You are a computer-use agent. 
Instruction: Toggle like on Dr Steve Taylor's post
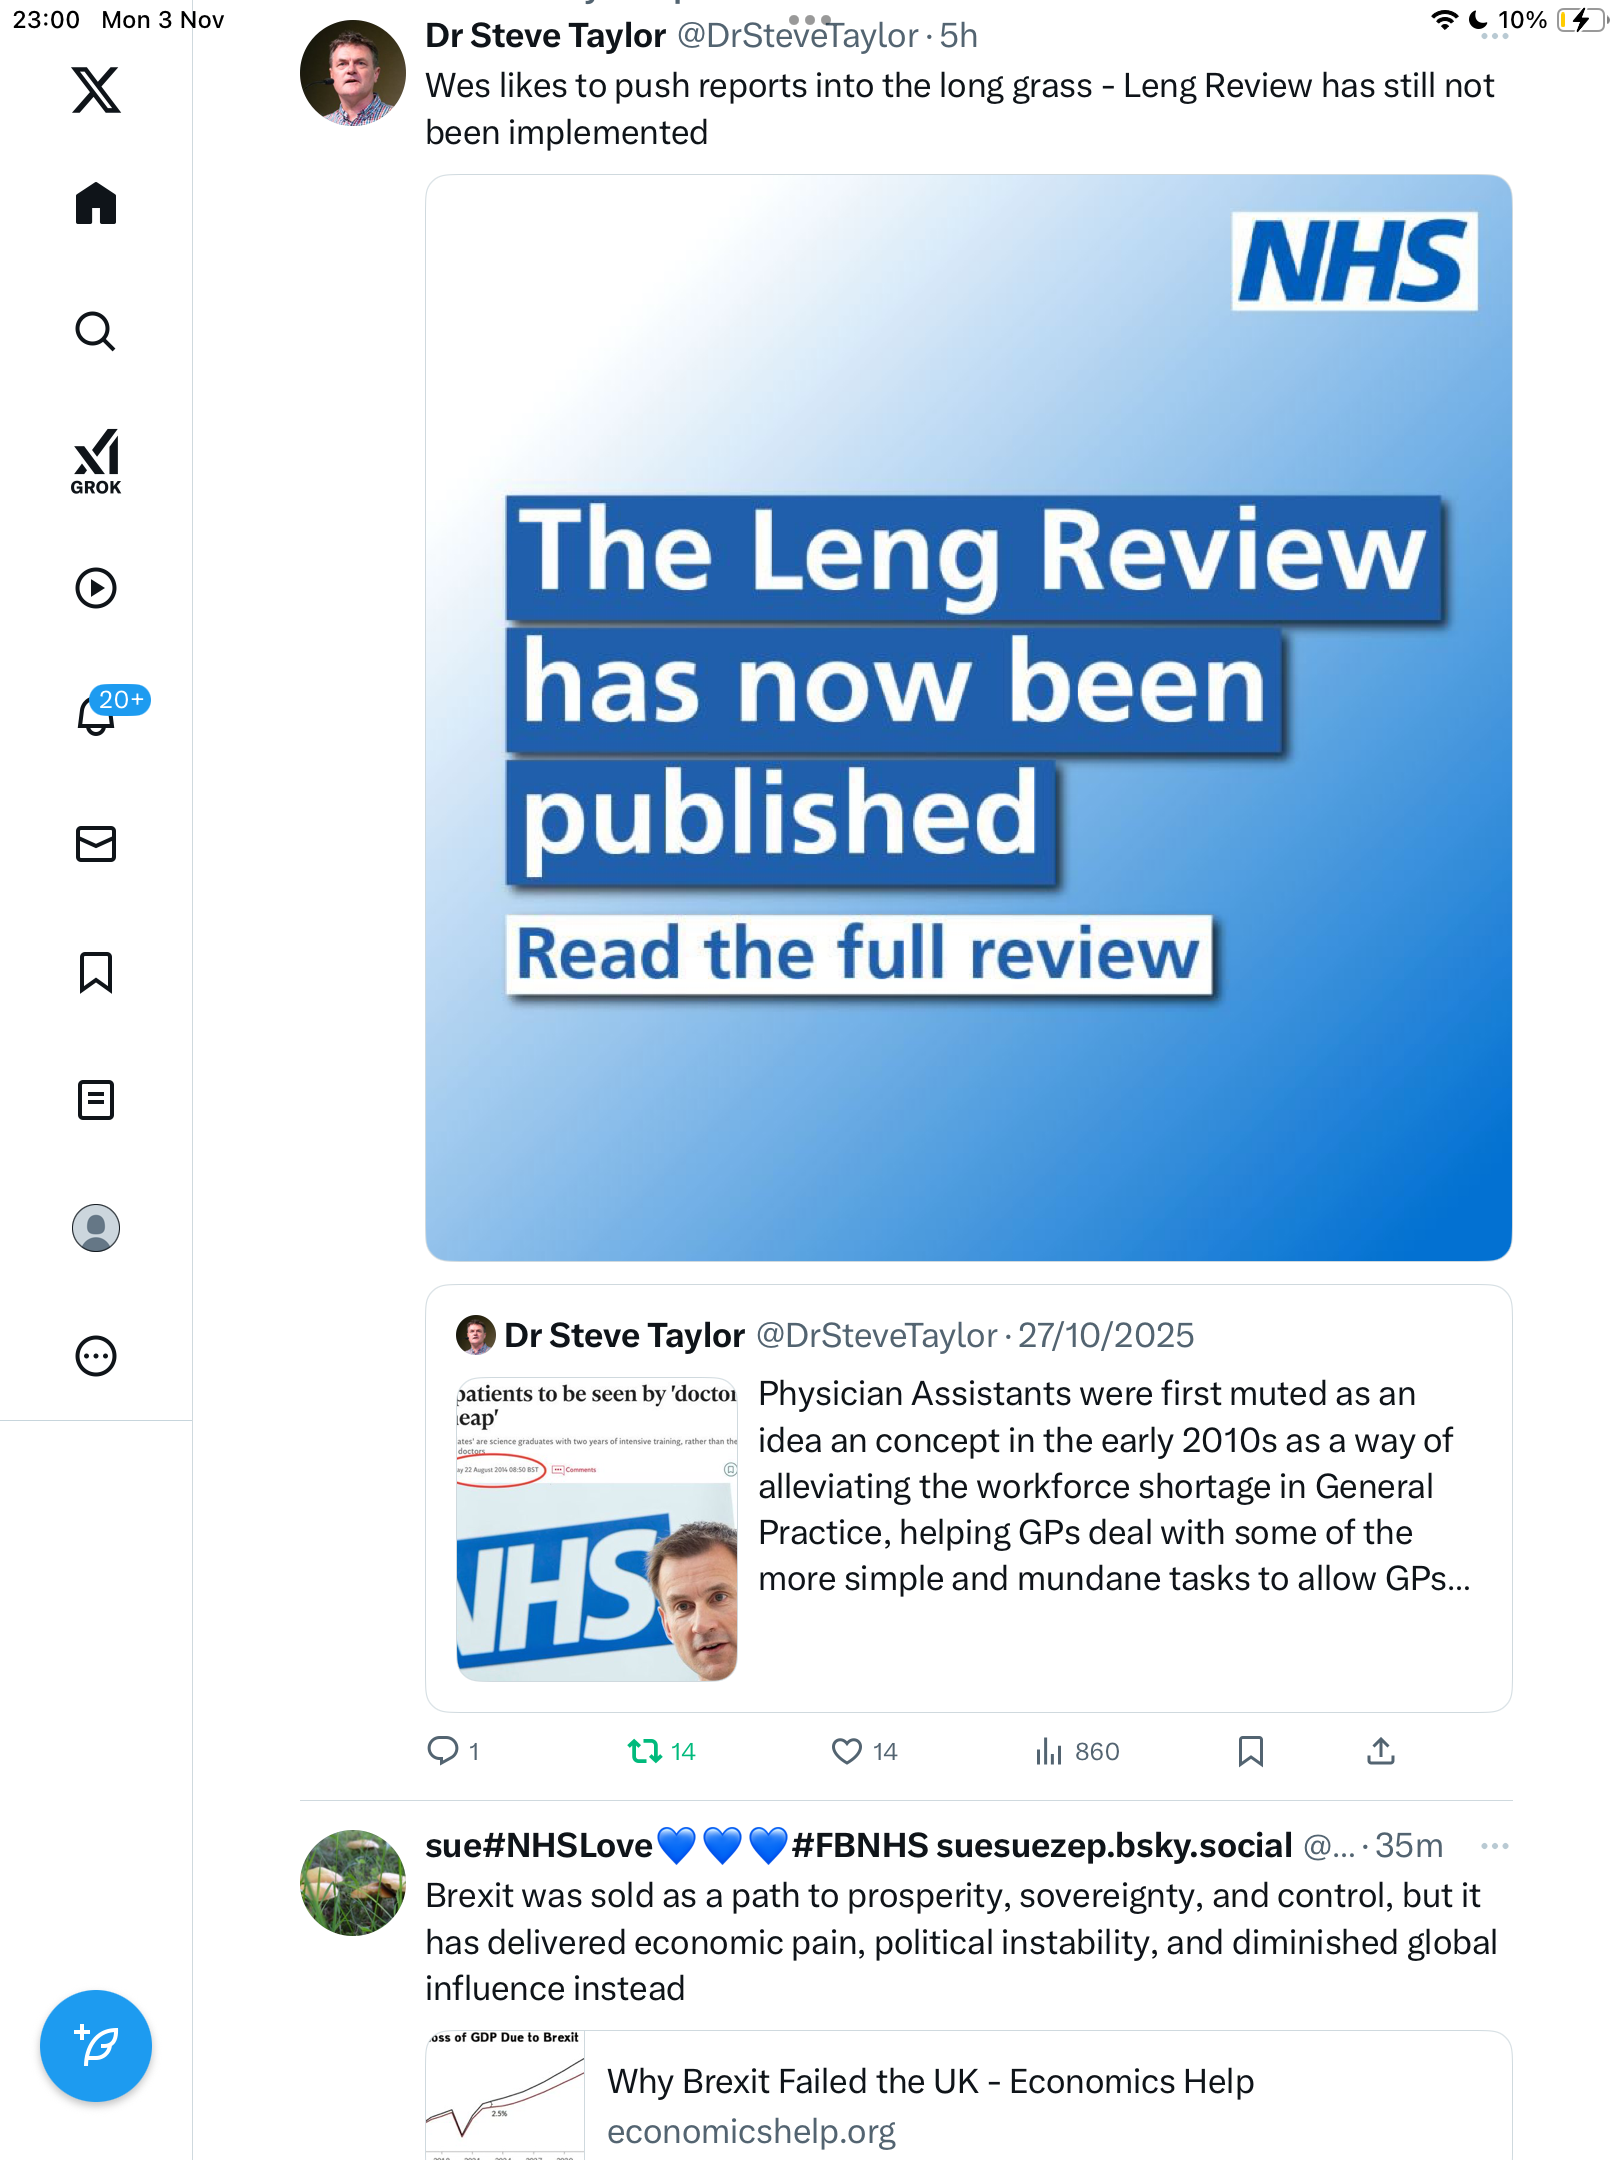864,1751
